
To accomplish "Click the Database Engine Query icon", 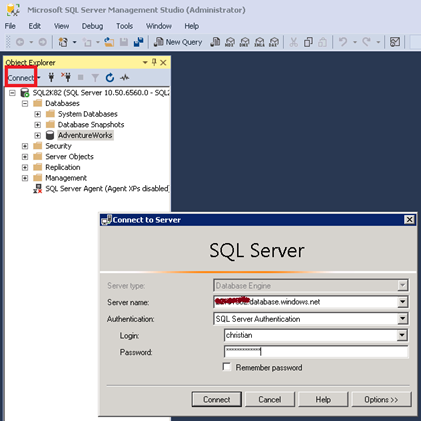I will (x=215, y=42).
